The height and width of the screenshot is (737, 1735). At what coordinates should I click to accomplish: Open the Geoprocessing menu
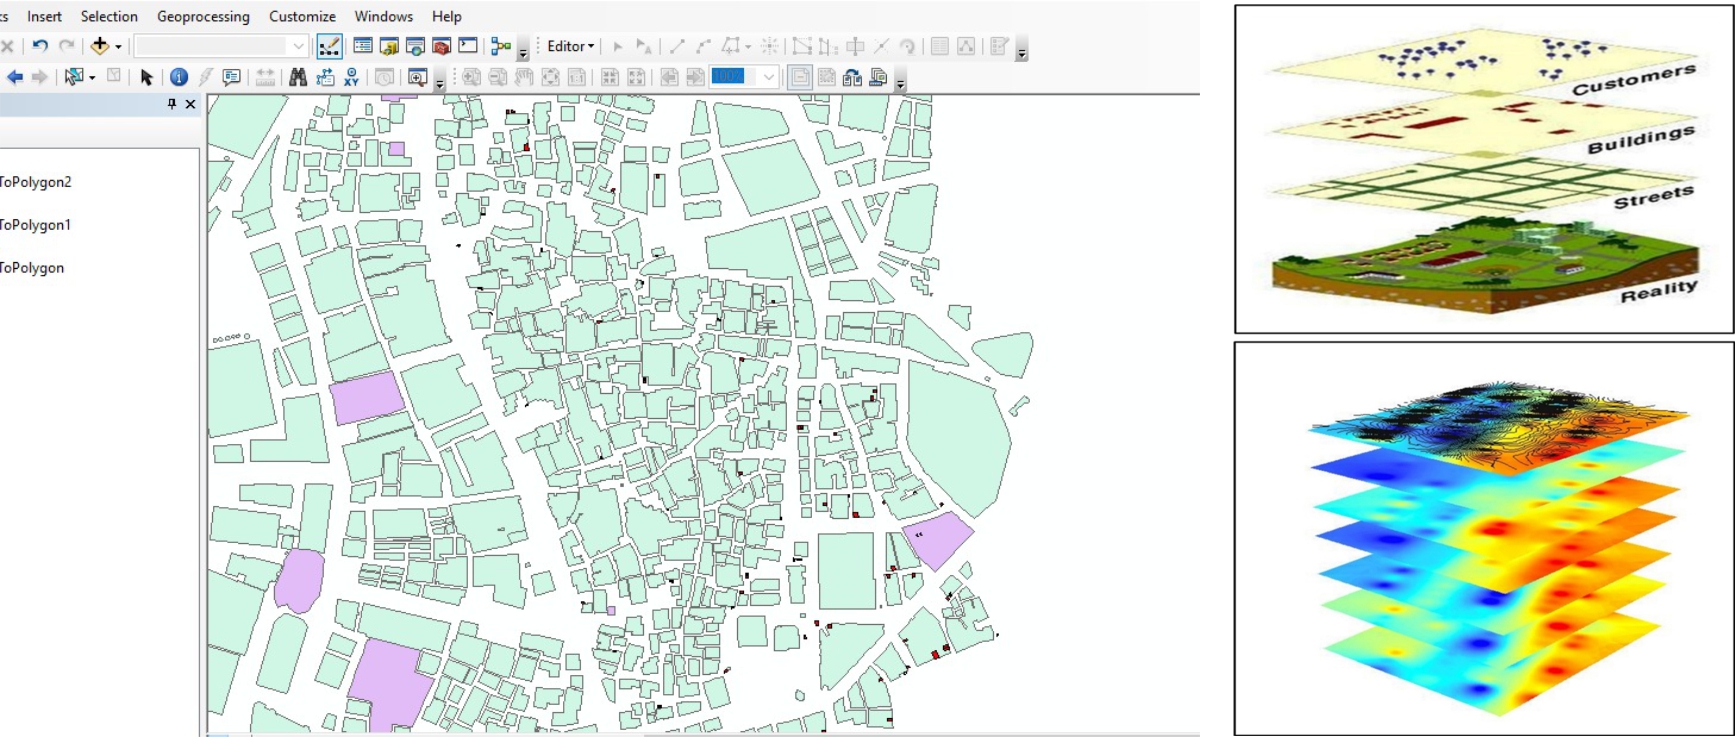point(203,16)
